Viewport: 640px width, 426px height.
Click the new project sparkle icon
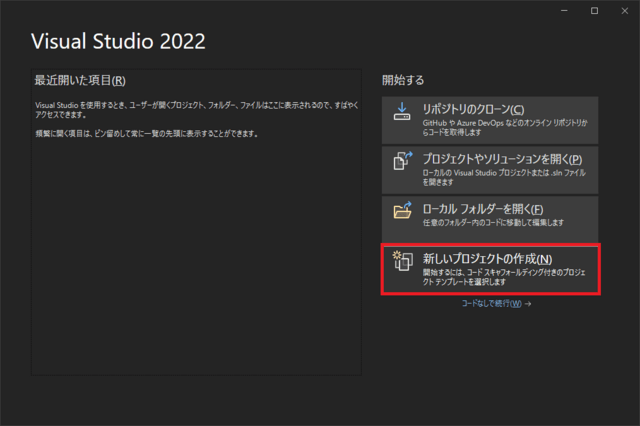[402, 263]
